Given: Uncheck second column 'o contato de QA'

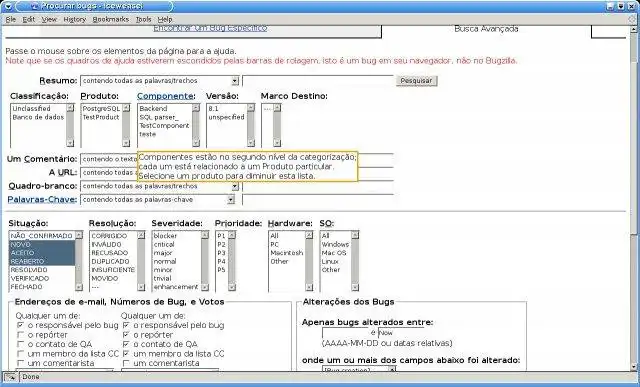Looking at the screenshot, I should coord(126,344).
